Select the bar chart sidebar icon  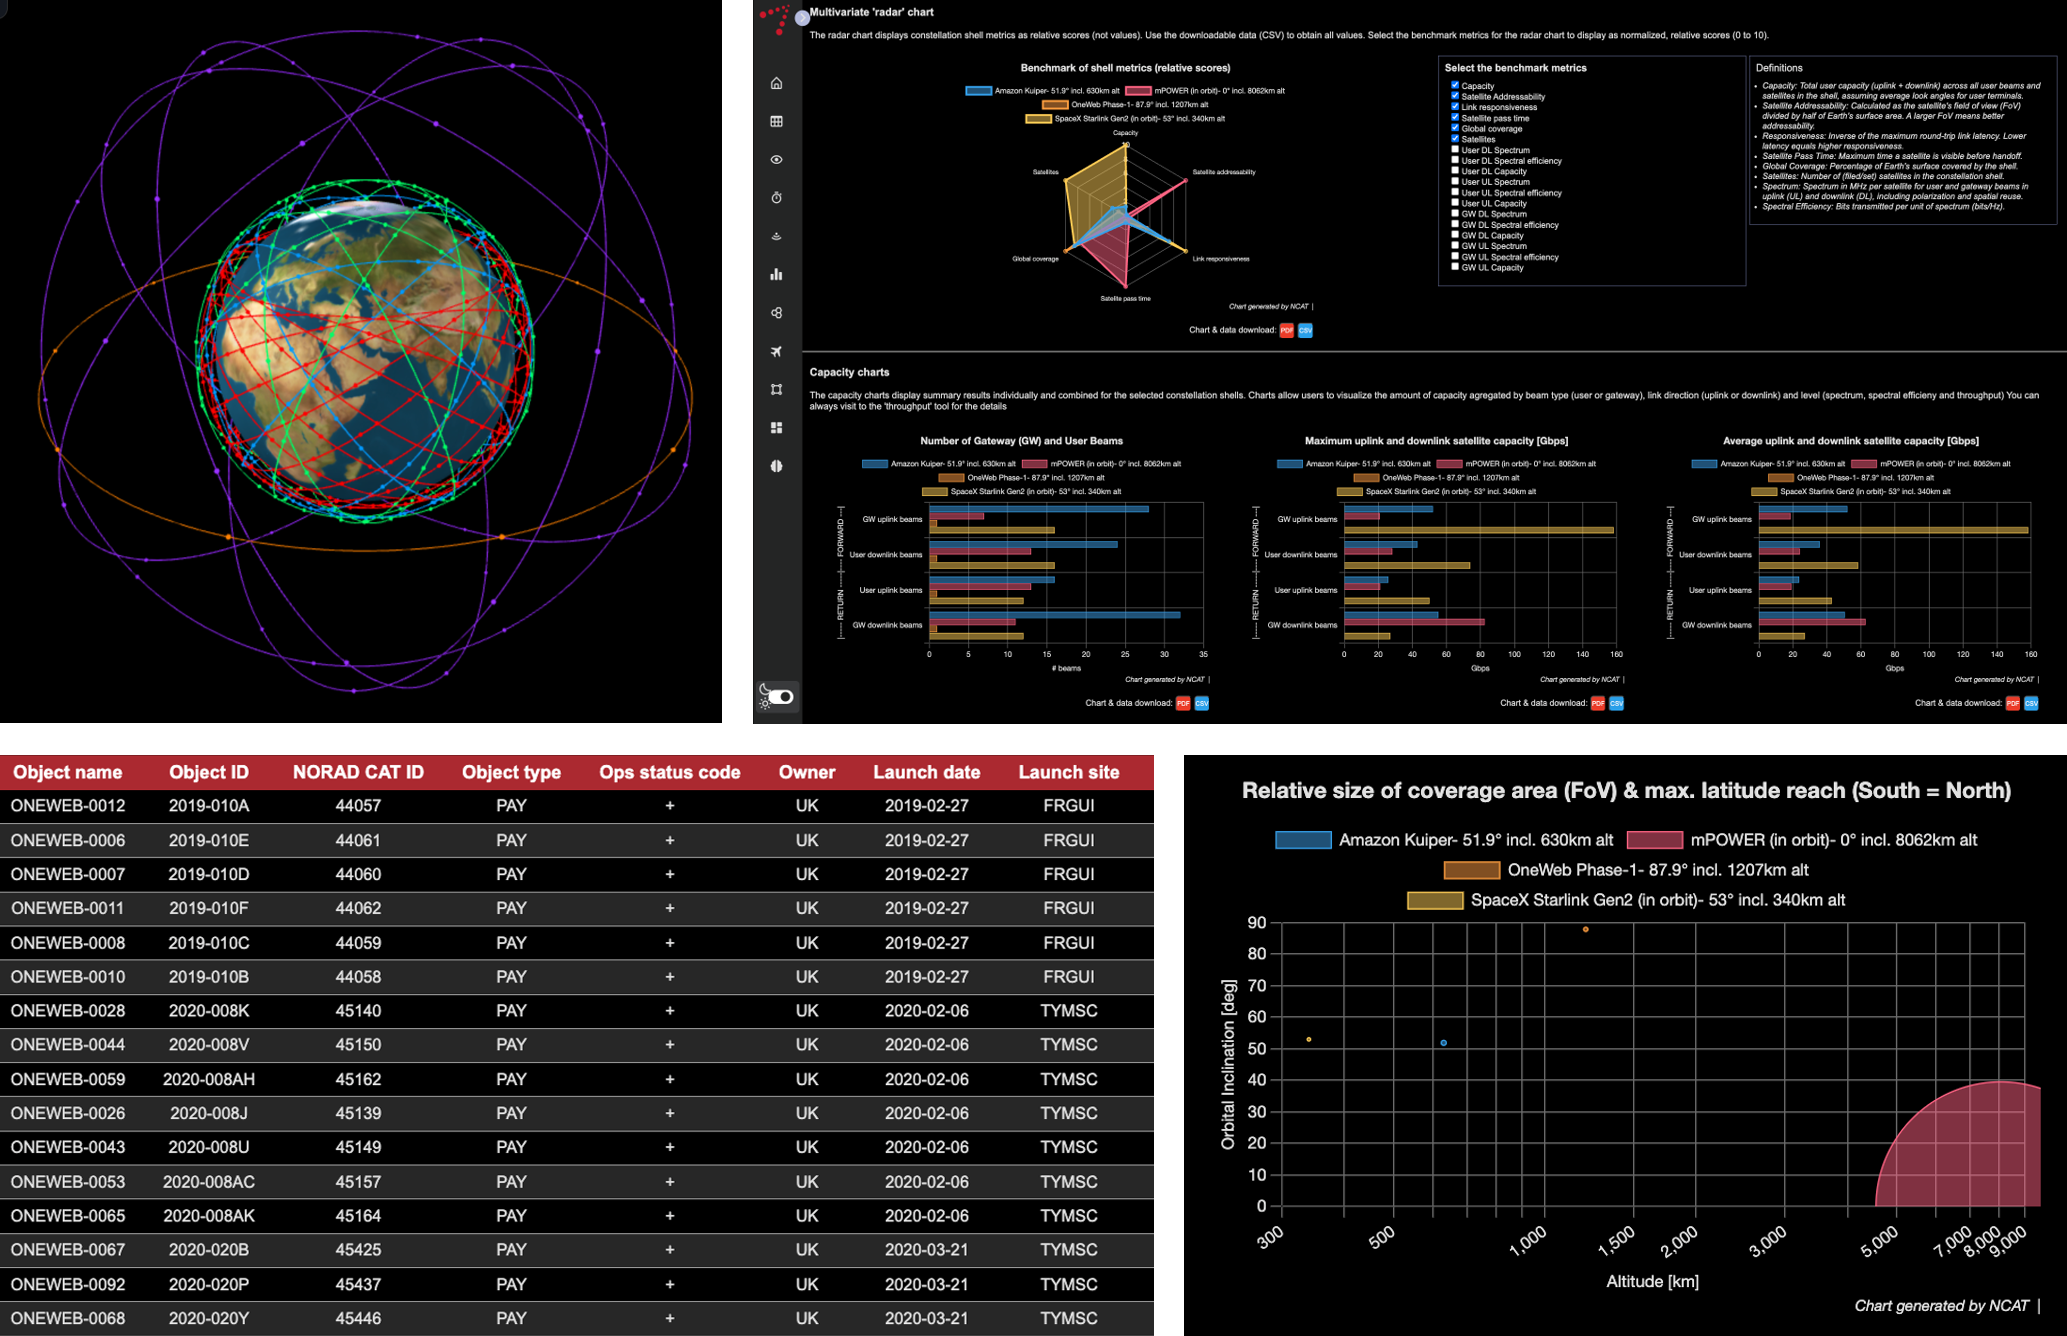tap(776, 274)
